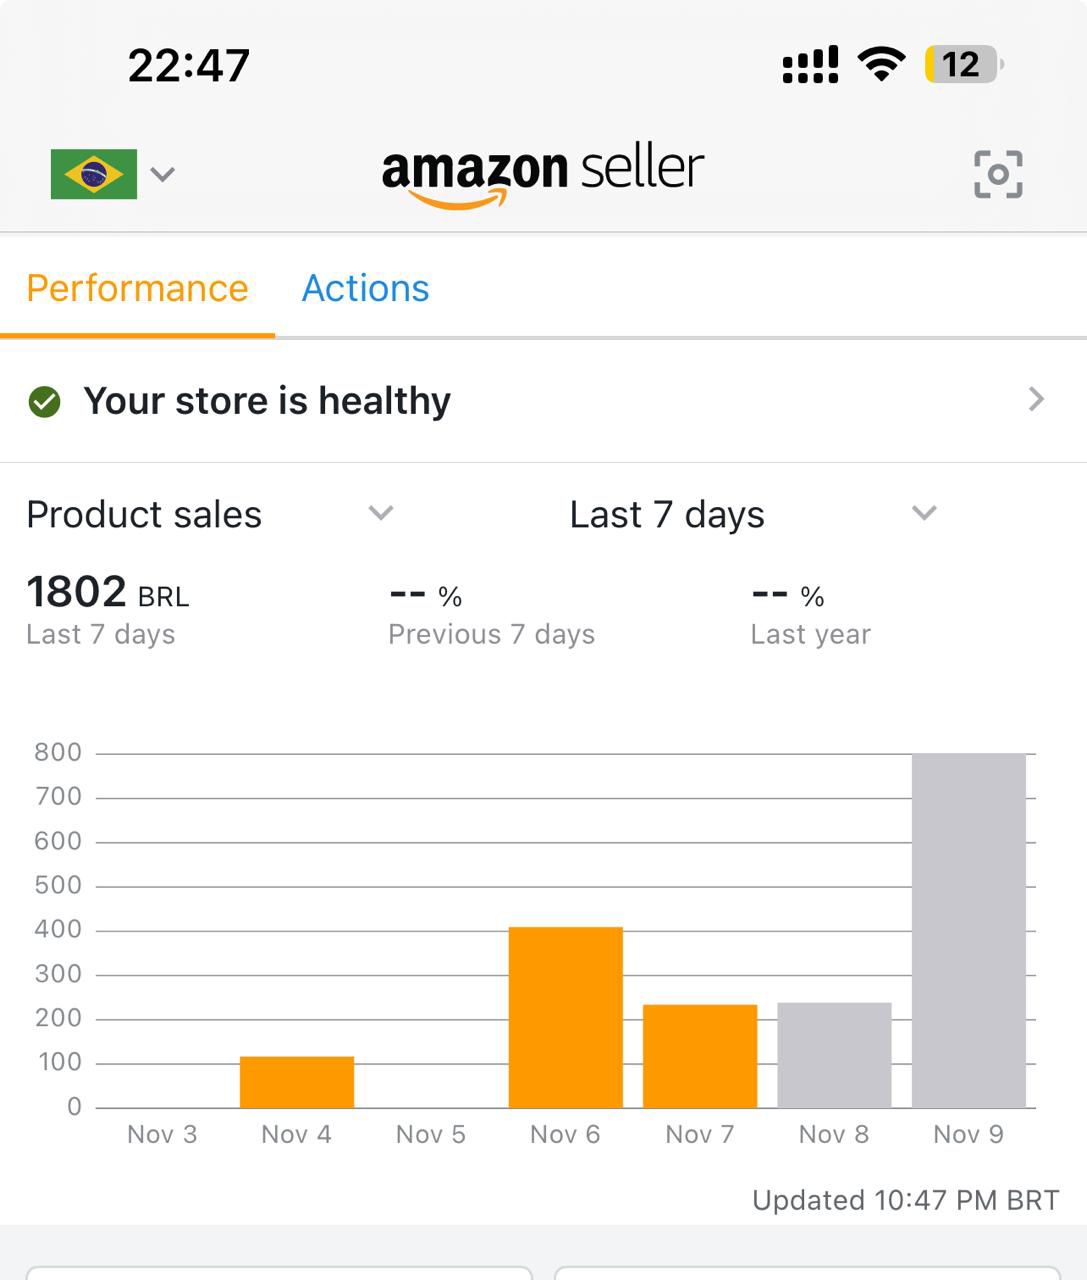The image size is (1087, 1280).
Task: Open Your store is healthy details
Action: tap(267, 401)
